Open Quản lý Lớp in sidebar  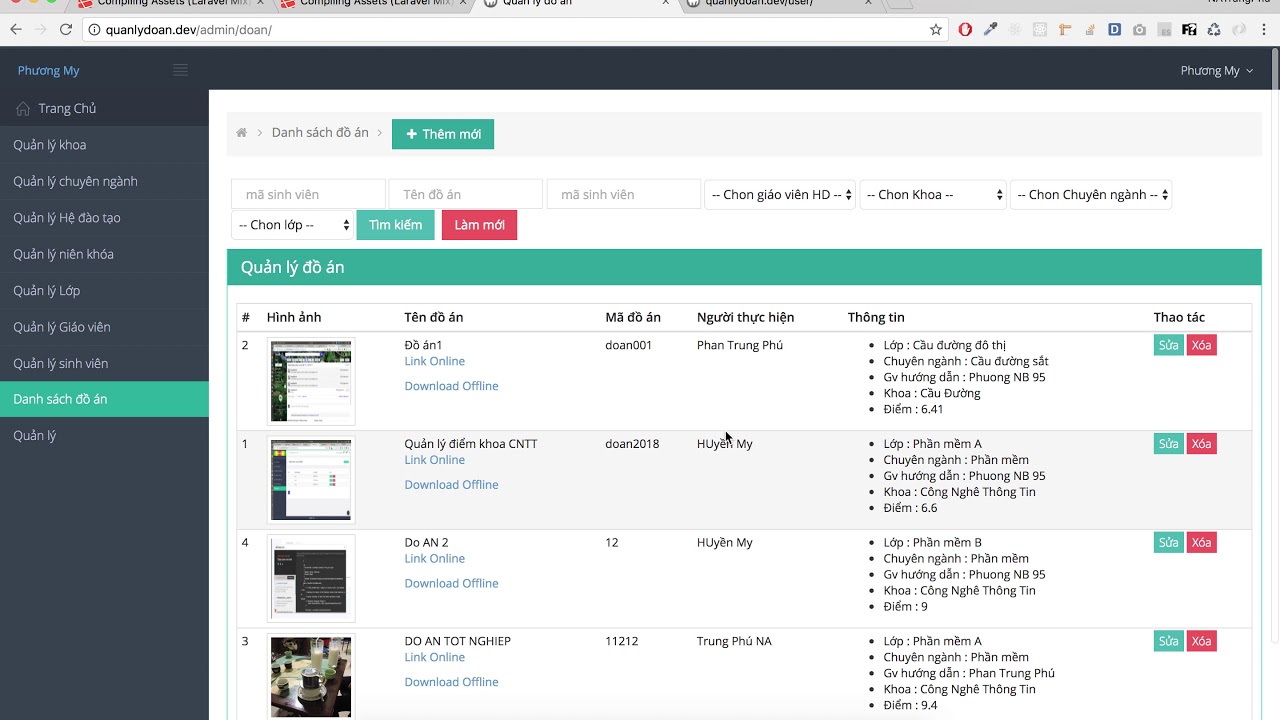coord(104,290)
